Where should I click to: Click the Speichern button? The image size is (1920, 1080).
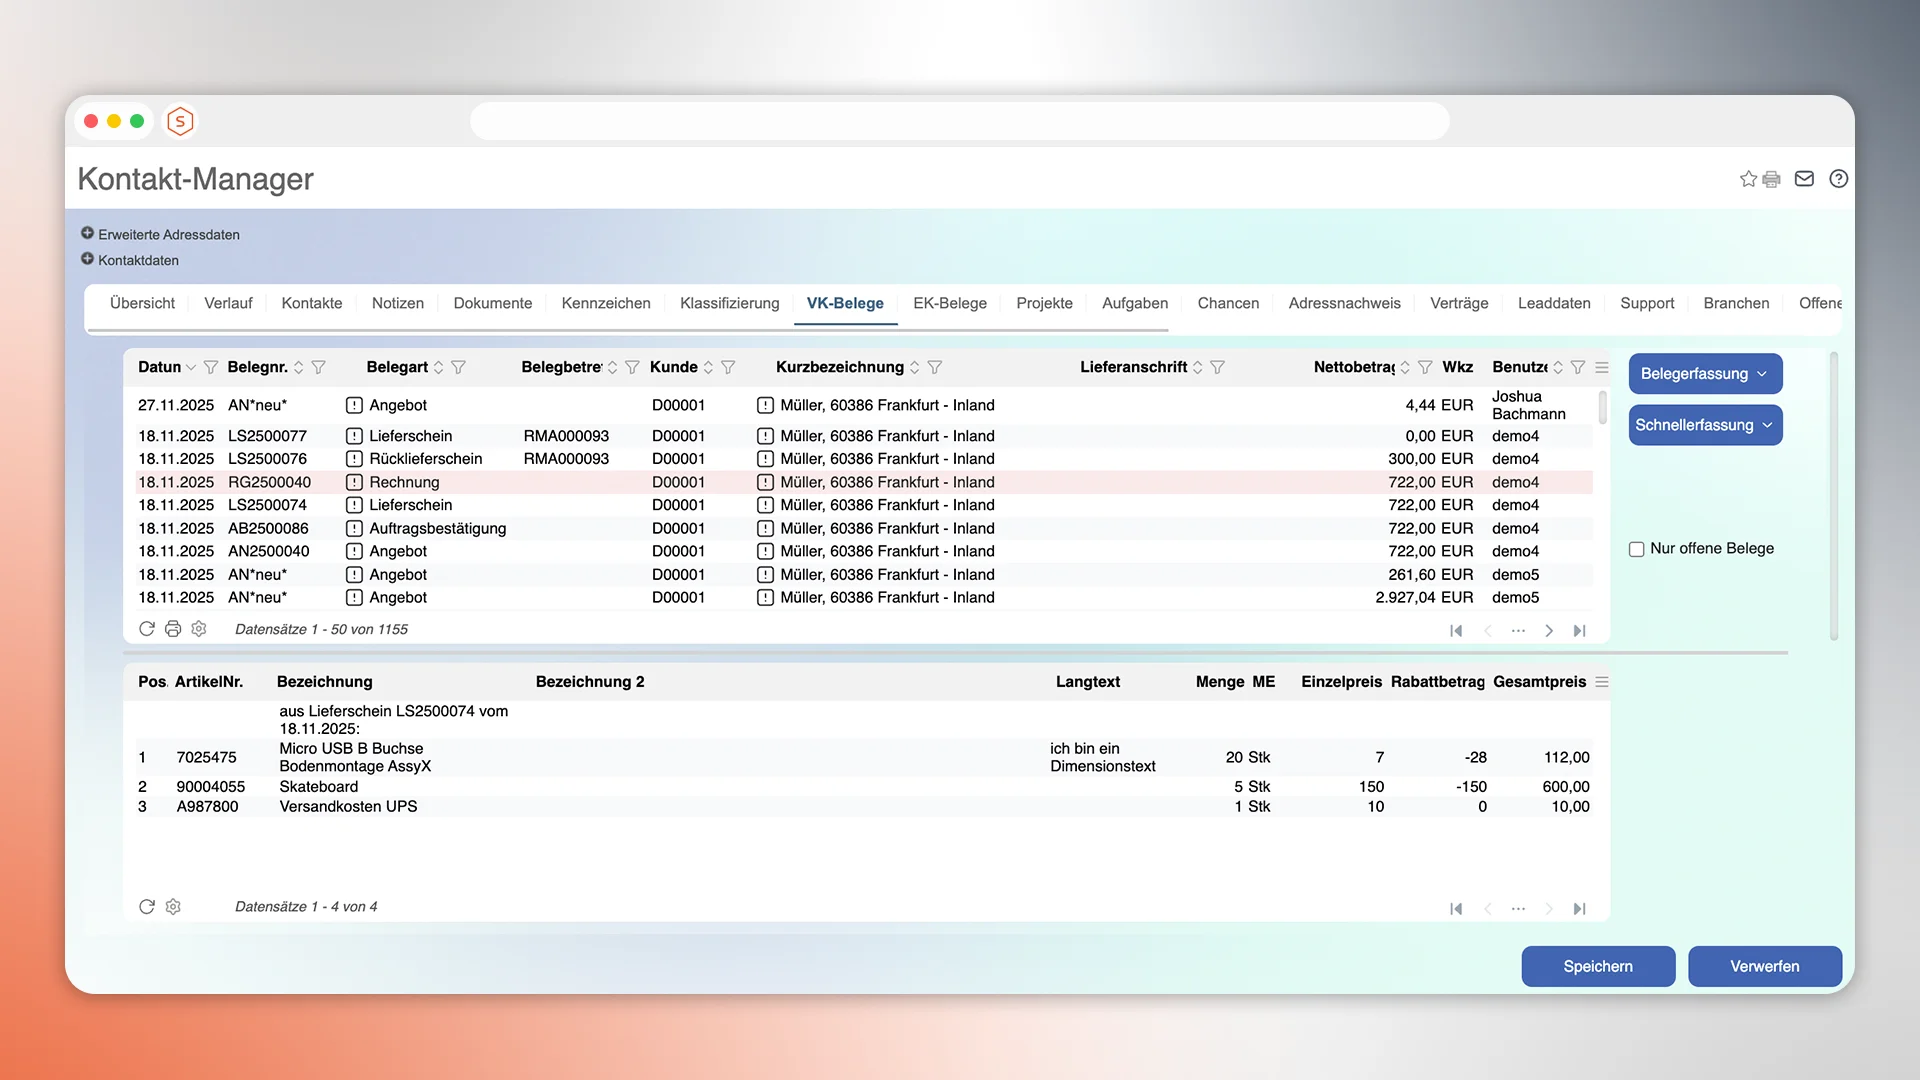tap(1597, 966)
